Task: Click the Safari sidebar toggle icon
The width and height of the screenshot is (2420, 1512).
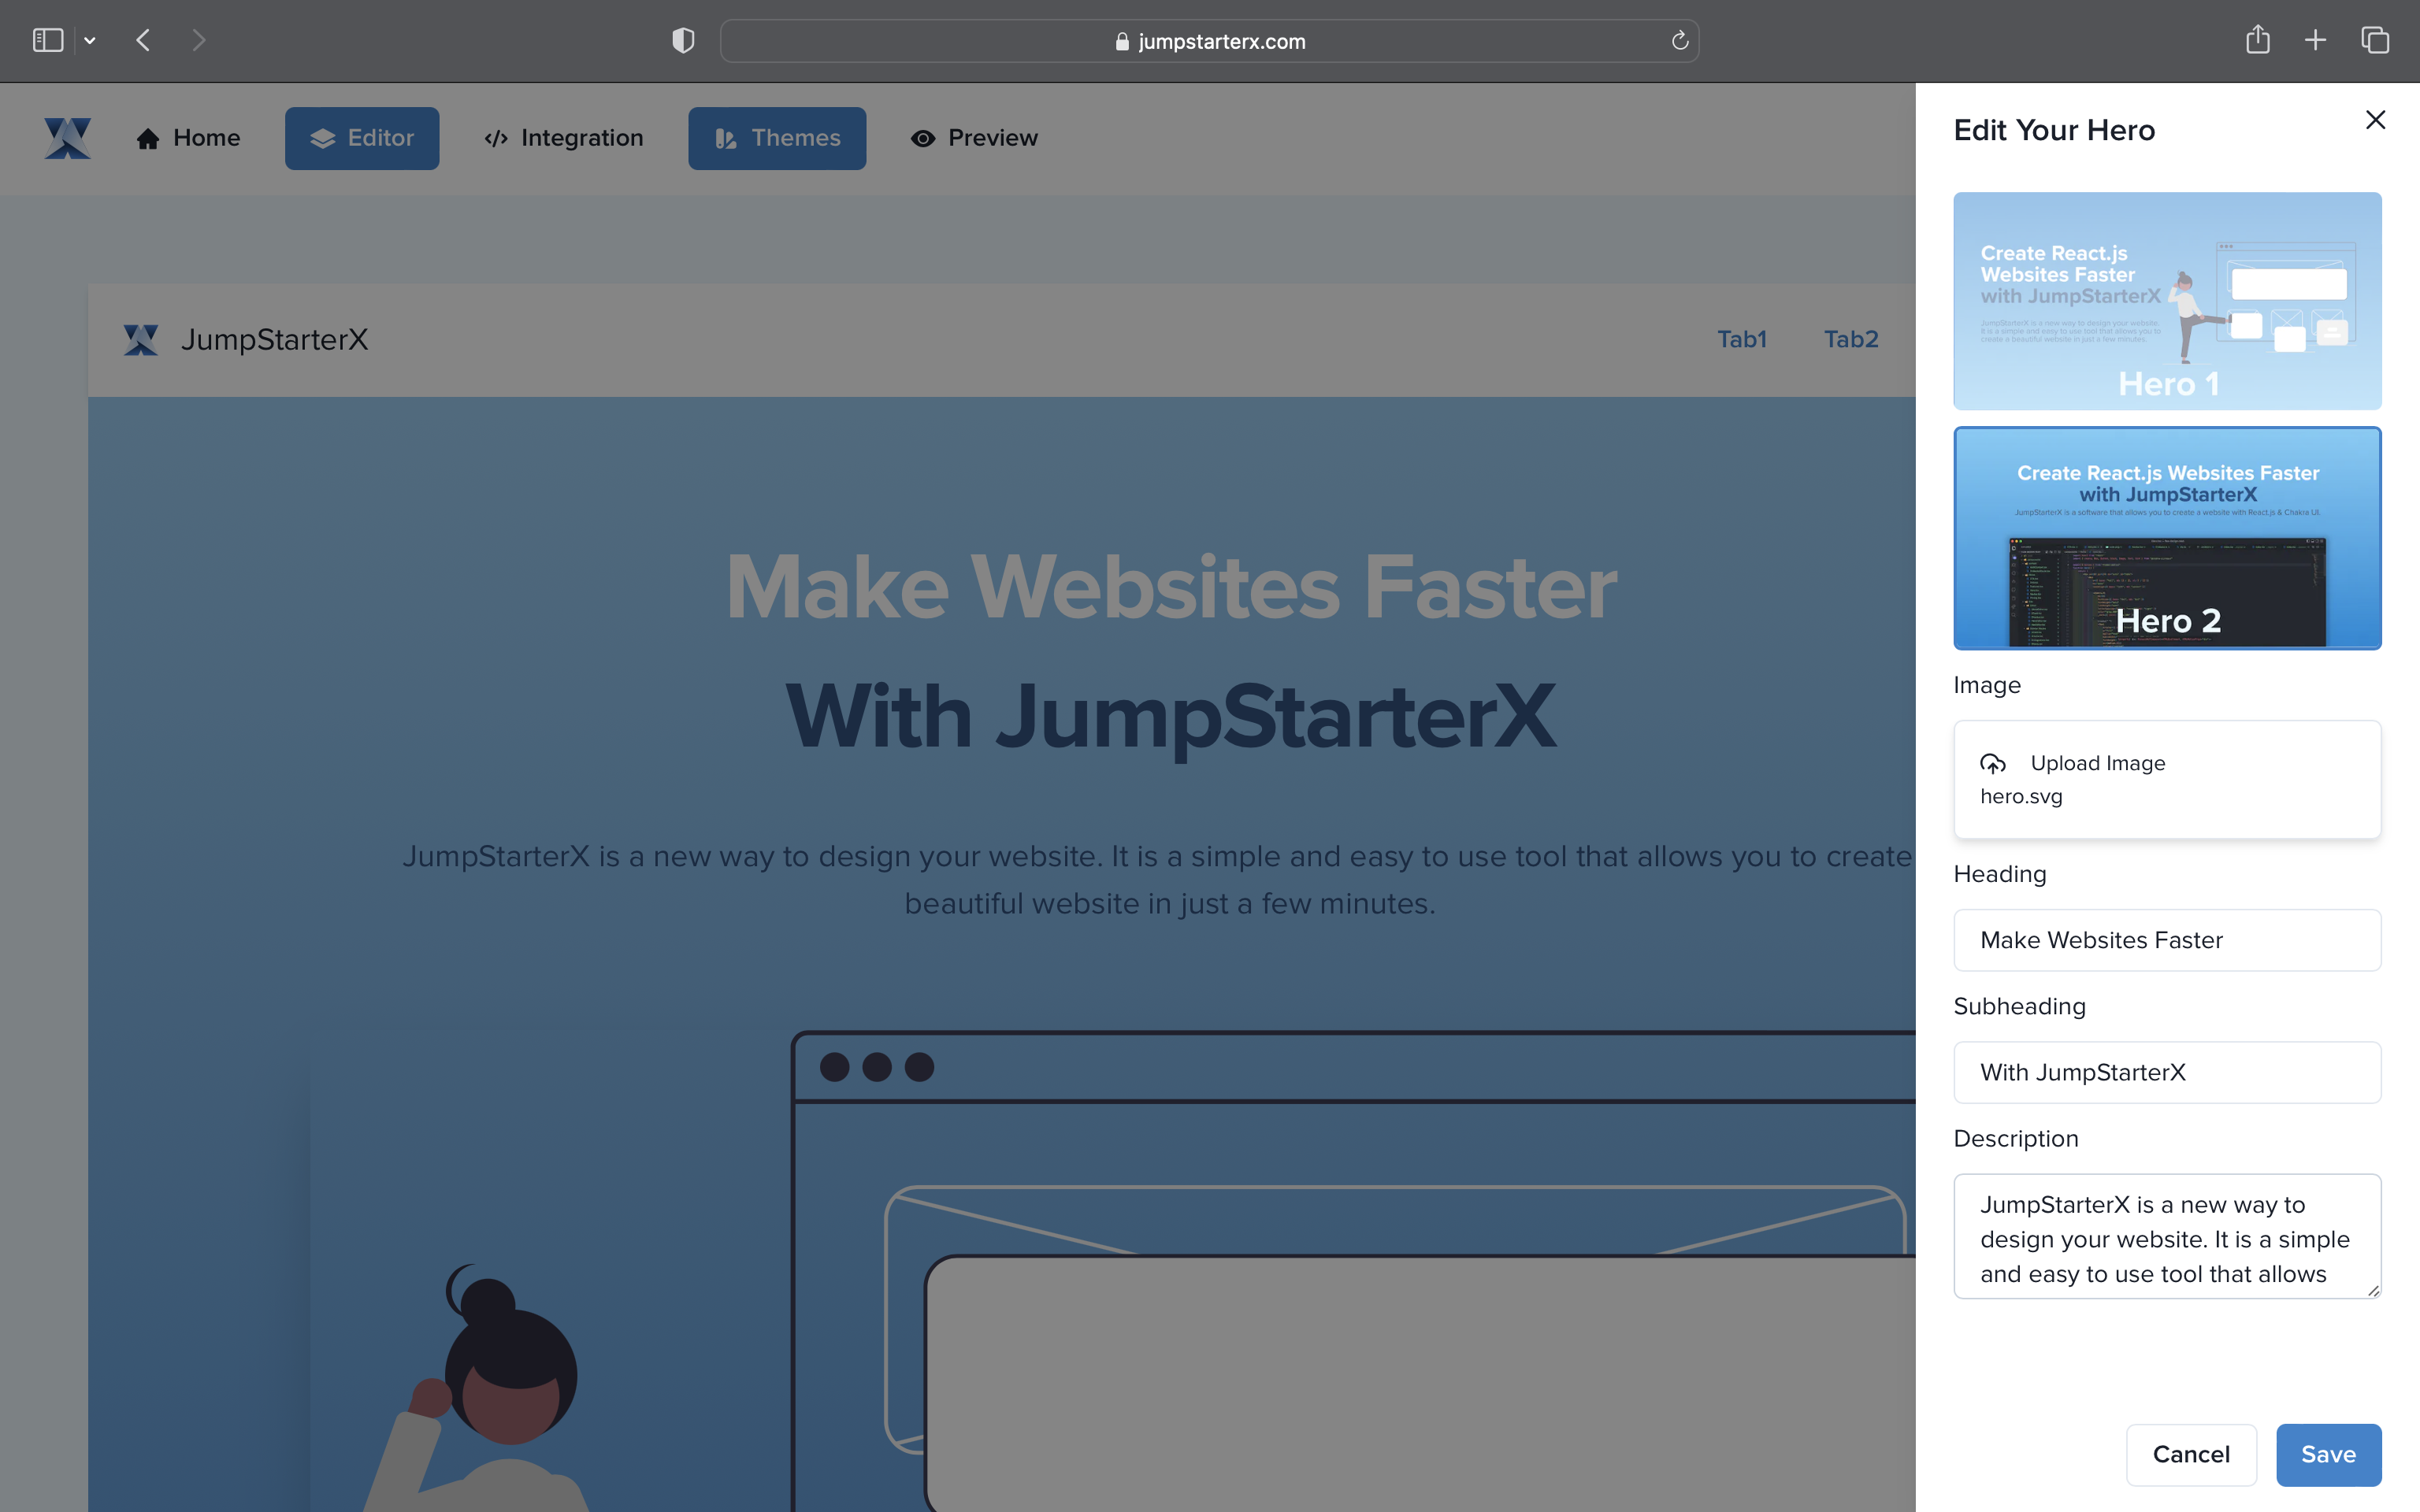Action: tap(48, 40)
